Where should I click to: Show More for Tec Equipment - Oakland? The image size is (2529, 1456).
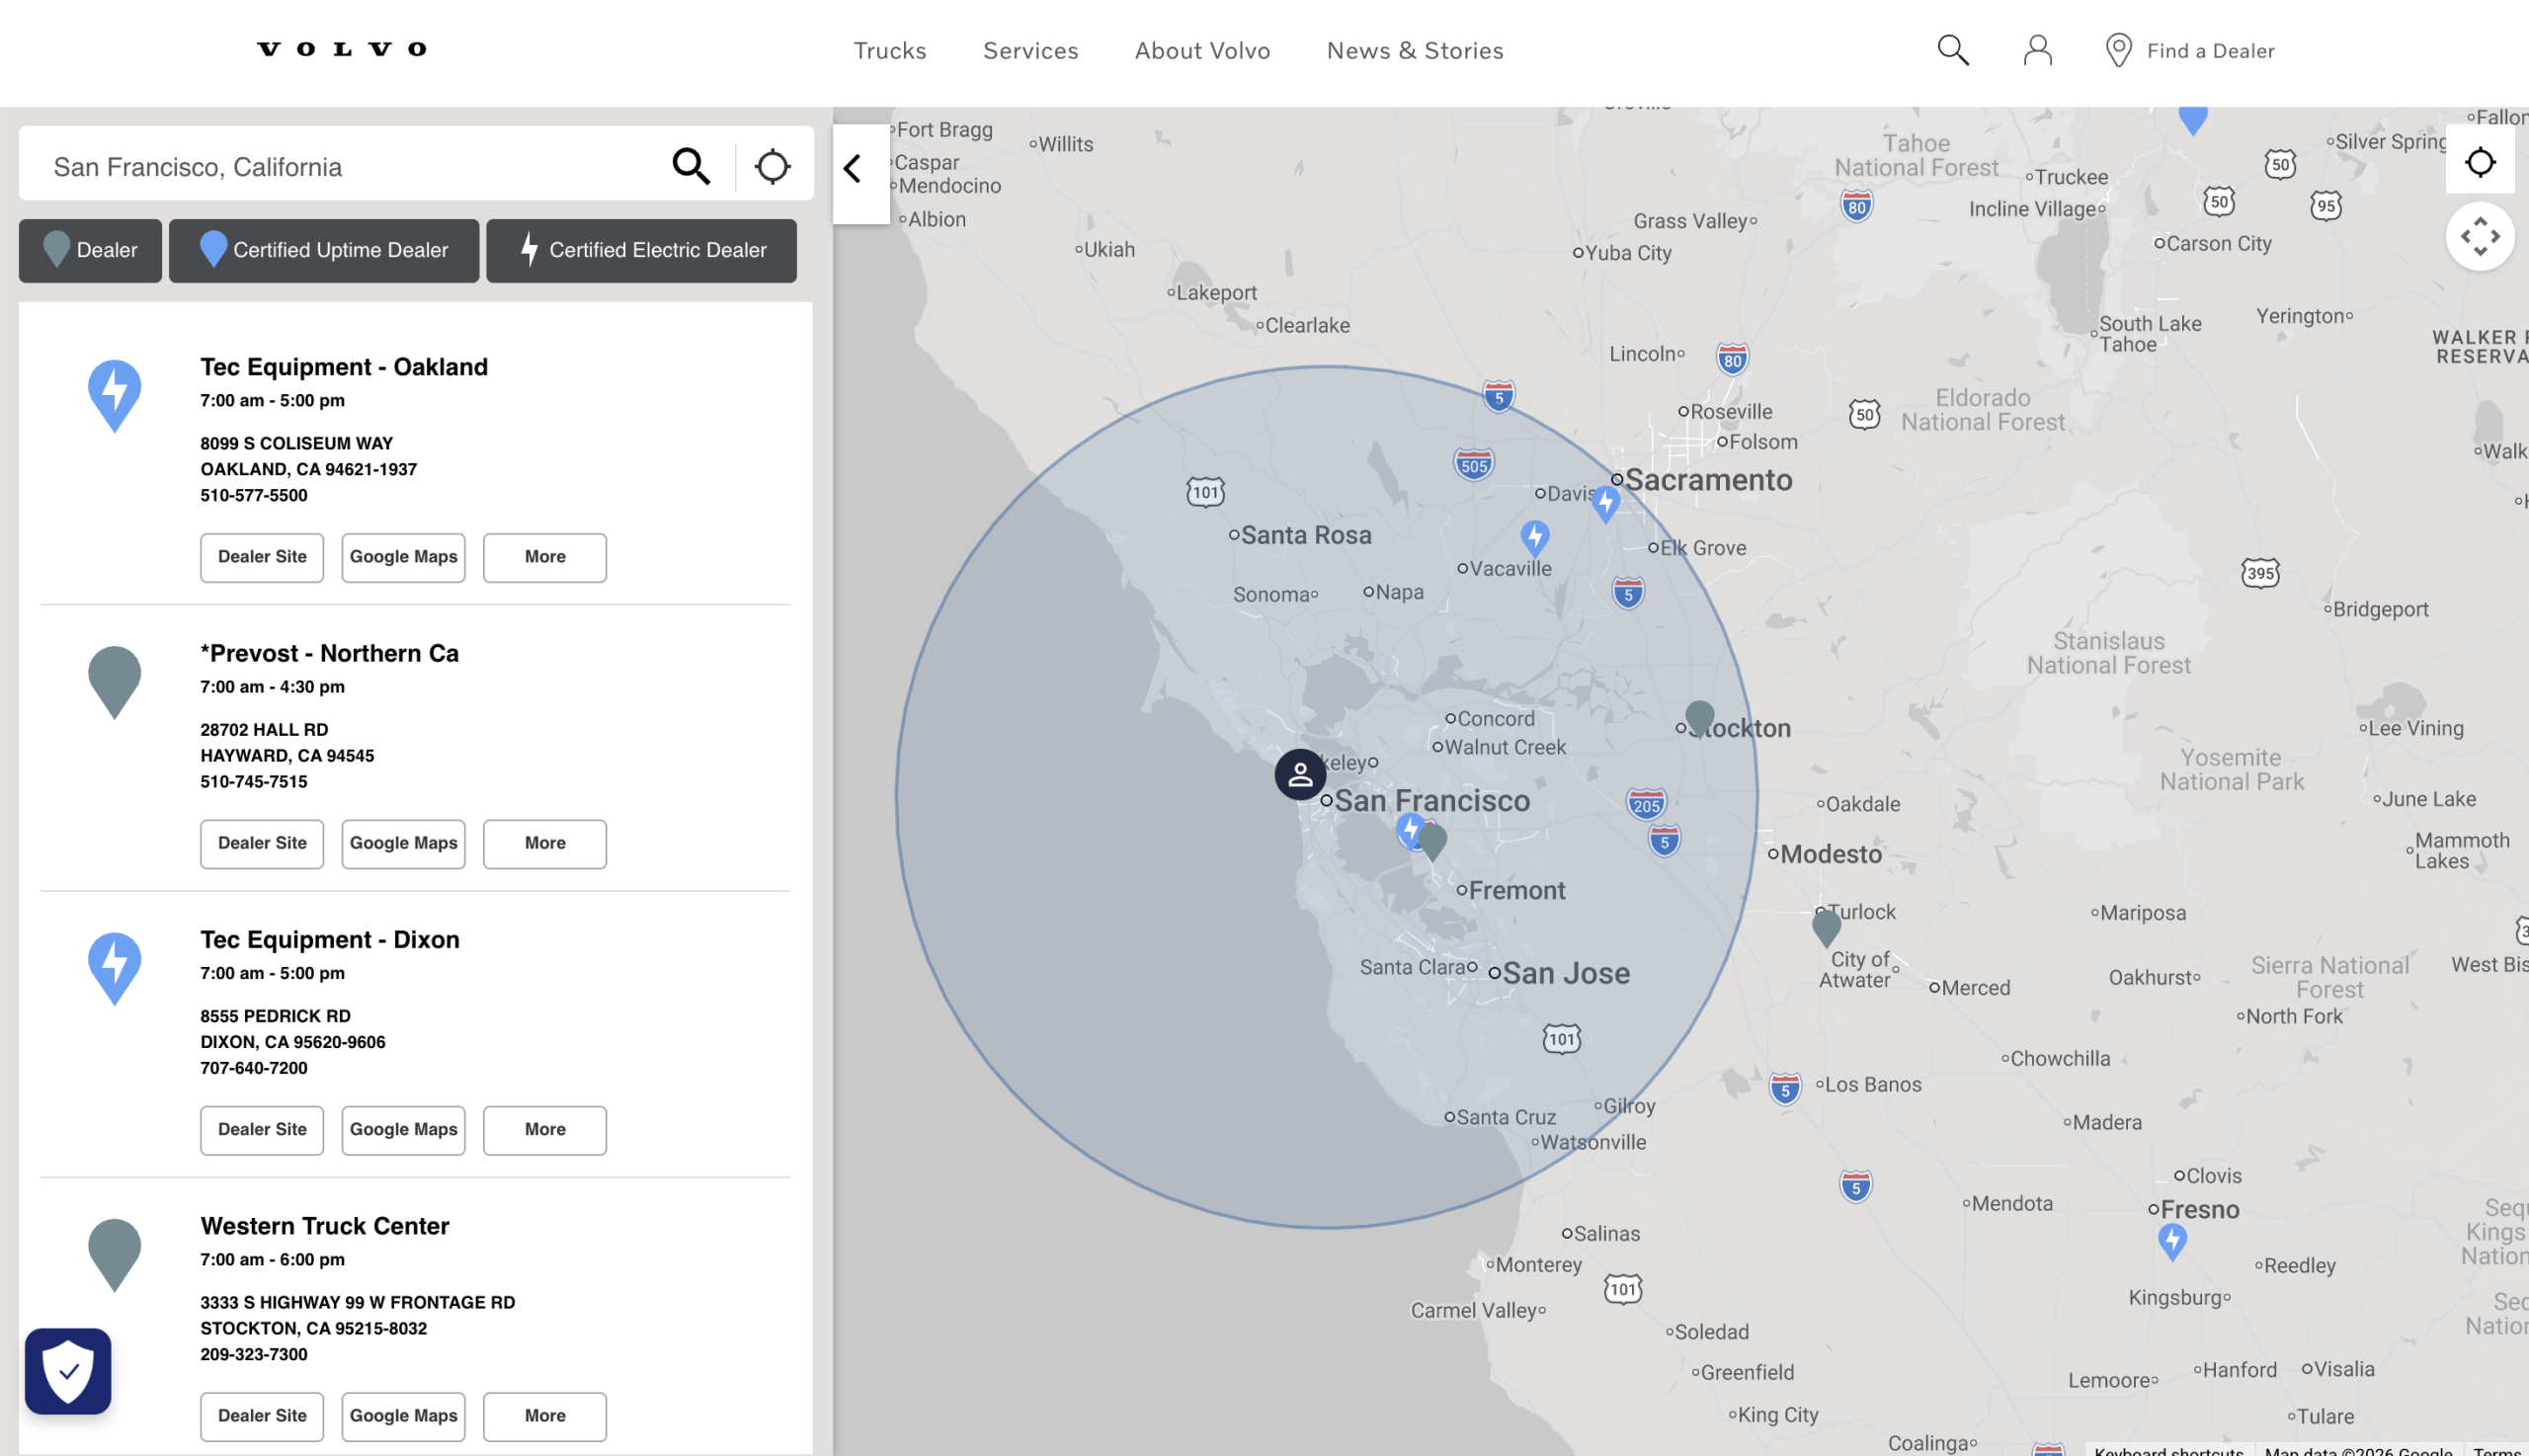click(545, 557)
